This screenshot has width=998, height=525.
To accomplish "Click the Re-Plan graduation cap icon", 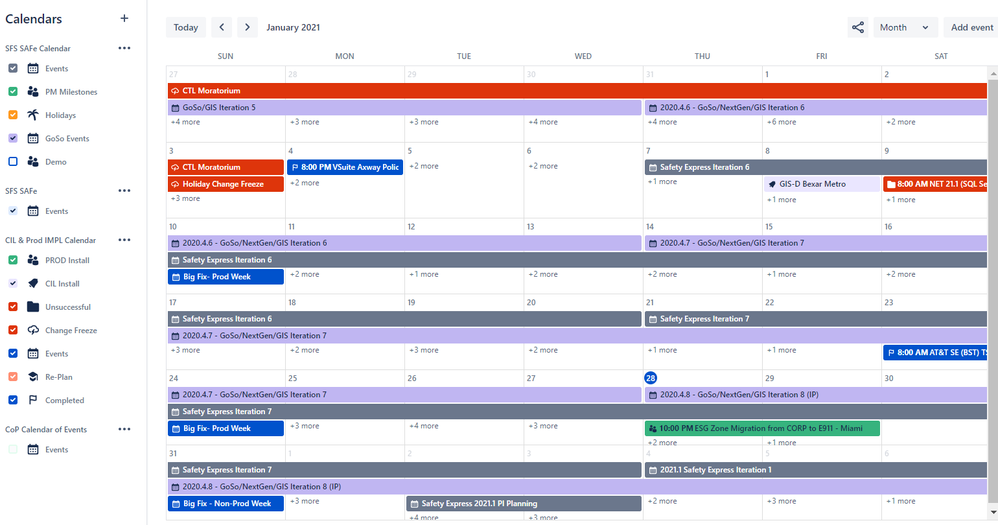I will pyautogui.click(x=33, y=377).
